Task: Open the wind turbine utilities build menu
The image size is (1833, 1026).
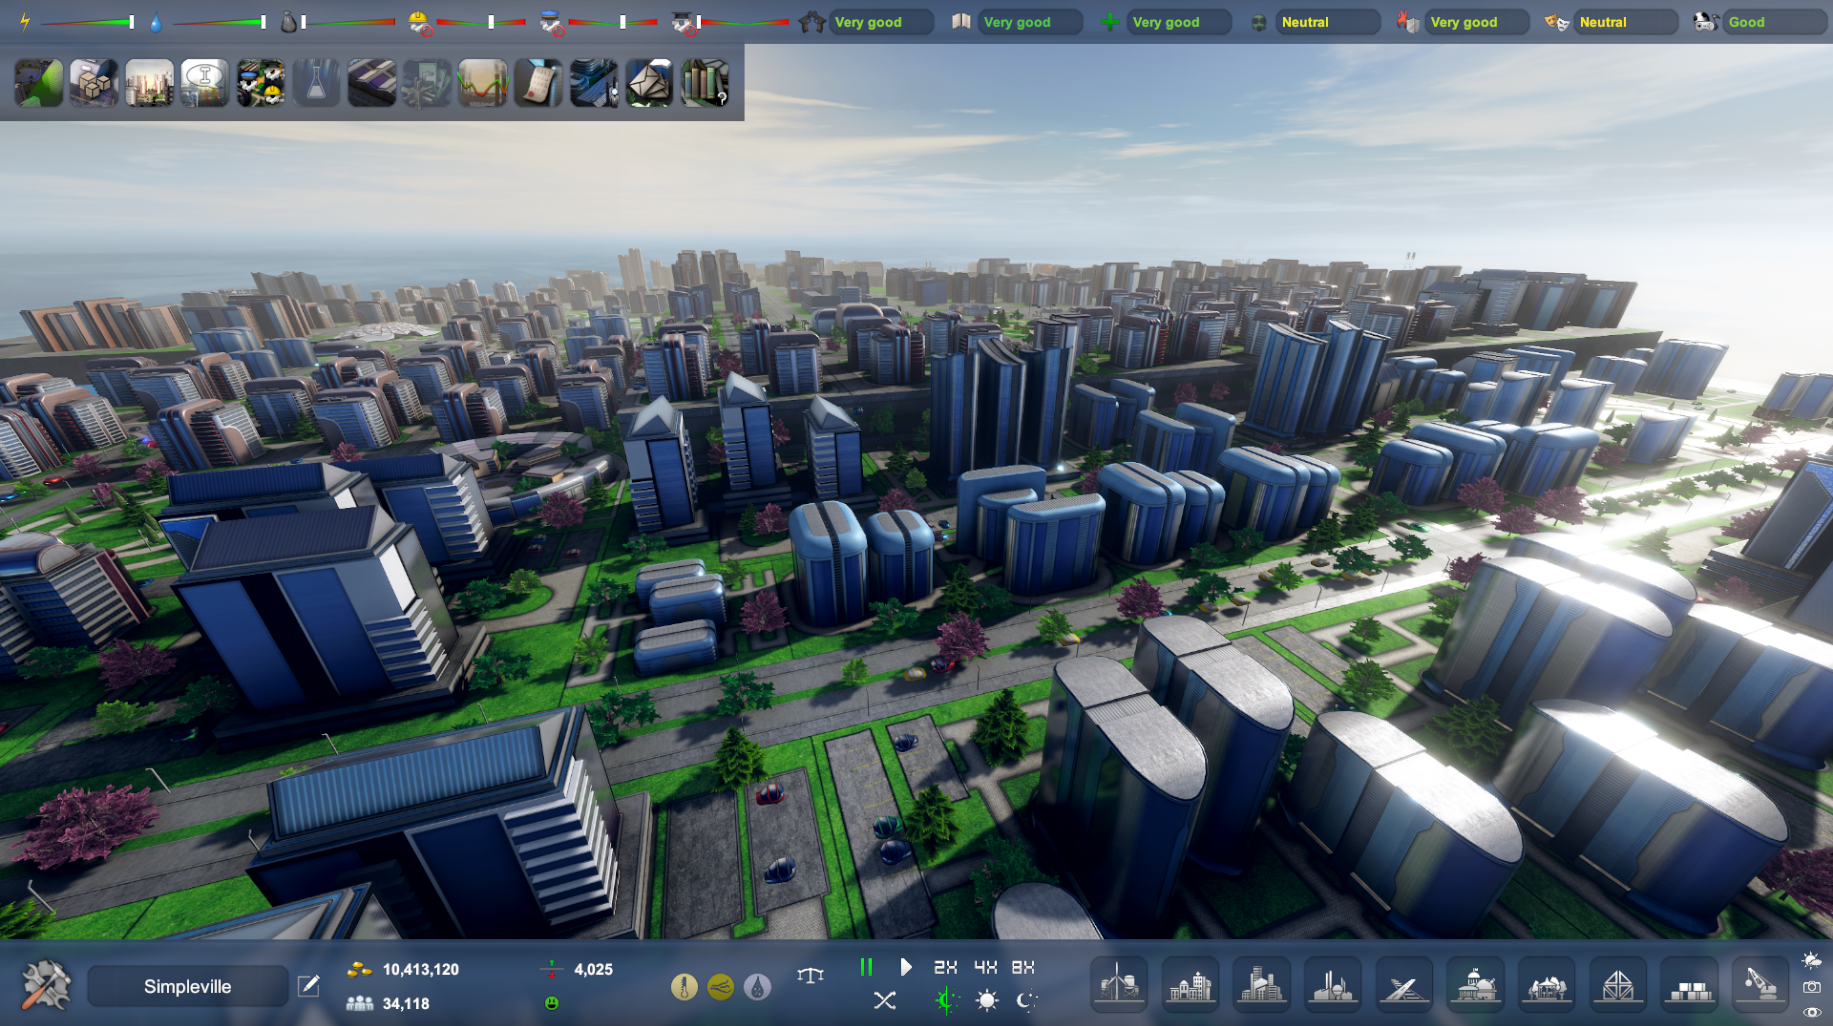Action: point(1119,984)
